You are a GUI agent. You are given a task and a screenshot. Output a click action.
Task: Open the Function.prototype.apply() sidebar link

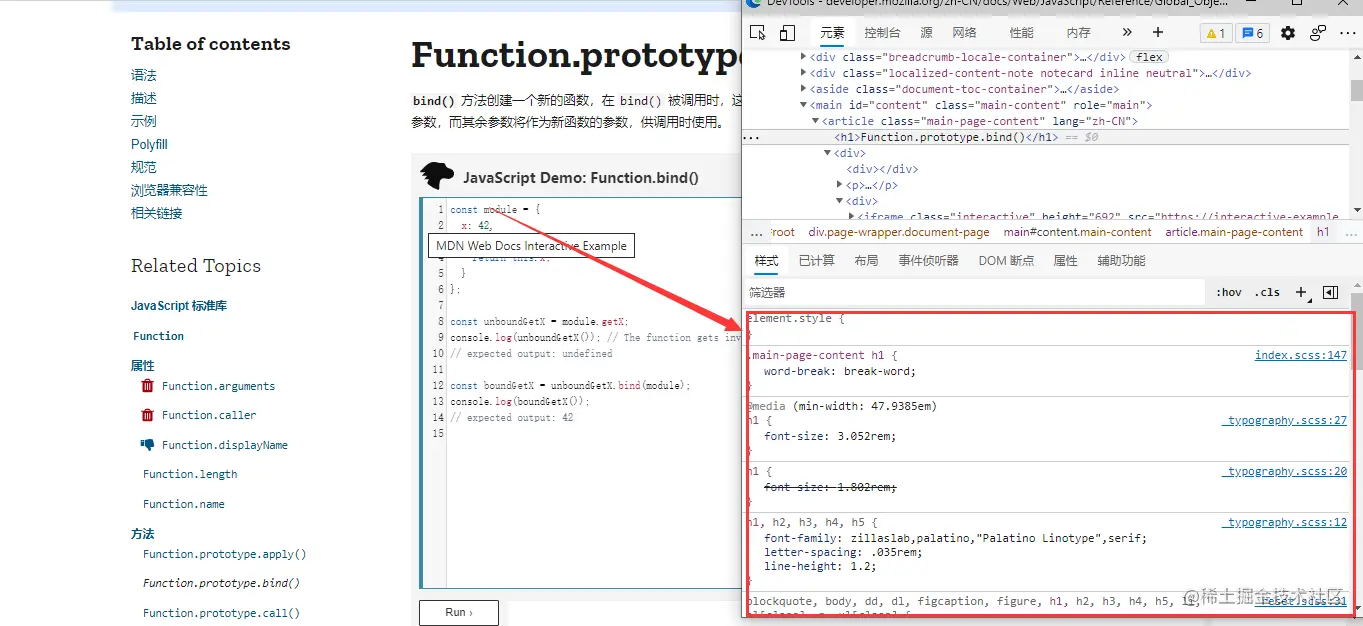point(224,554)
